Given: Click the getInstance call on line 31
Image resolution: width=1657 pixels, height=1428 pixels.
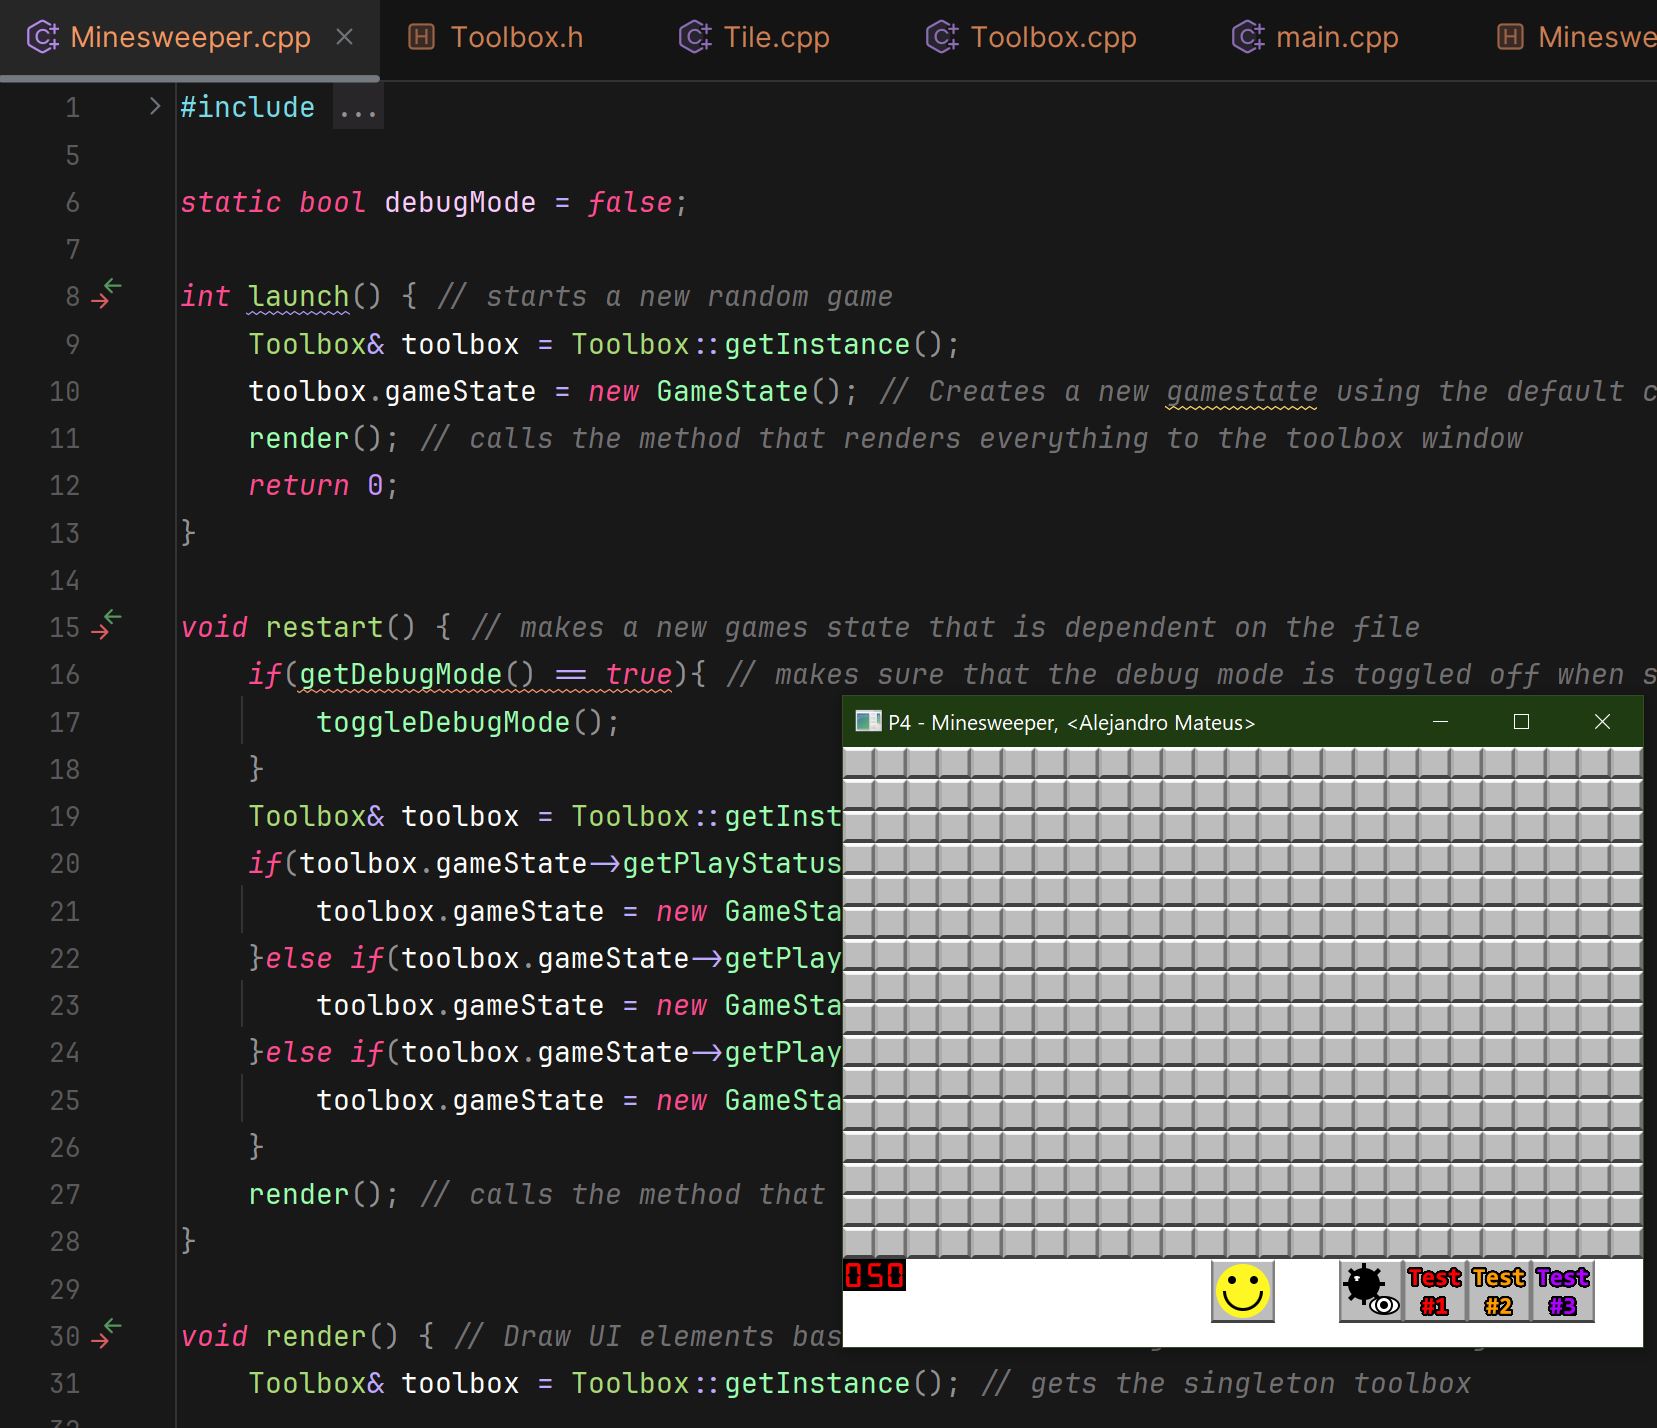Looking at the screenshot, I should point(817,1383).
